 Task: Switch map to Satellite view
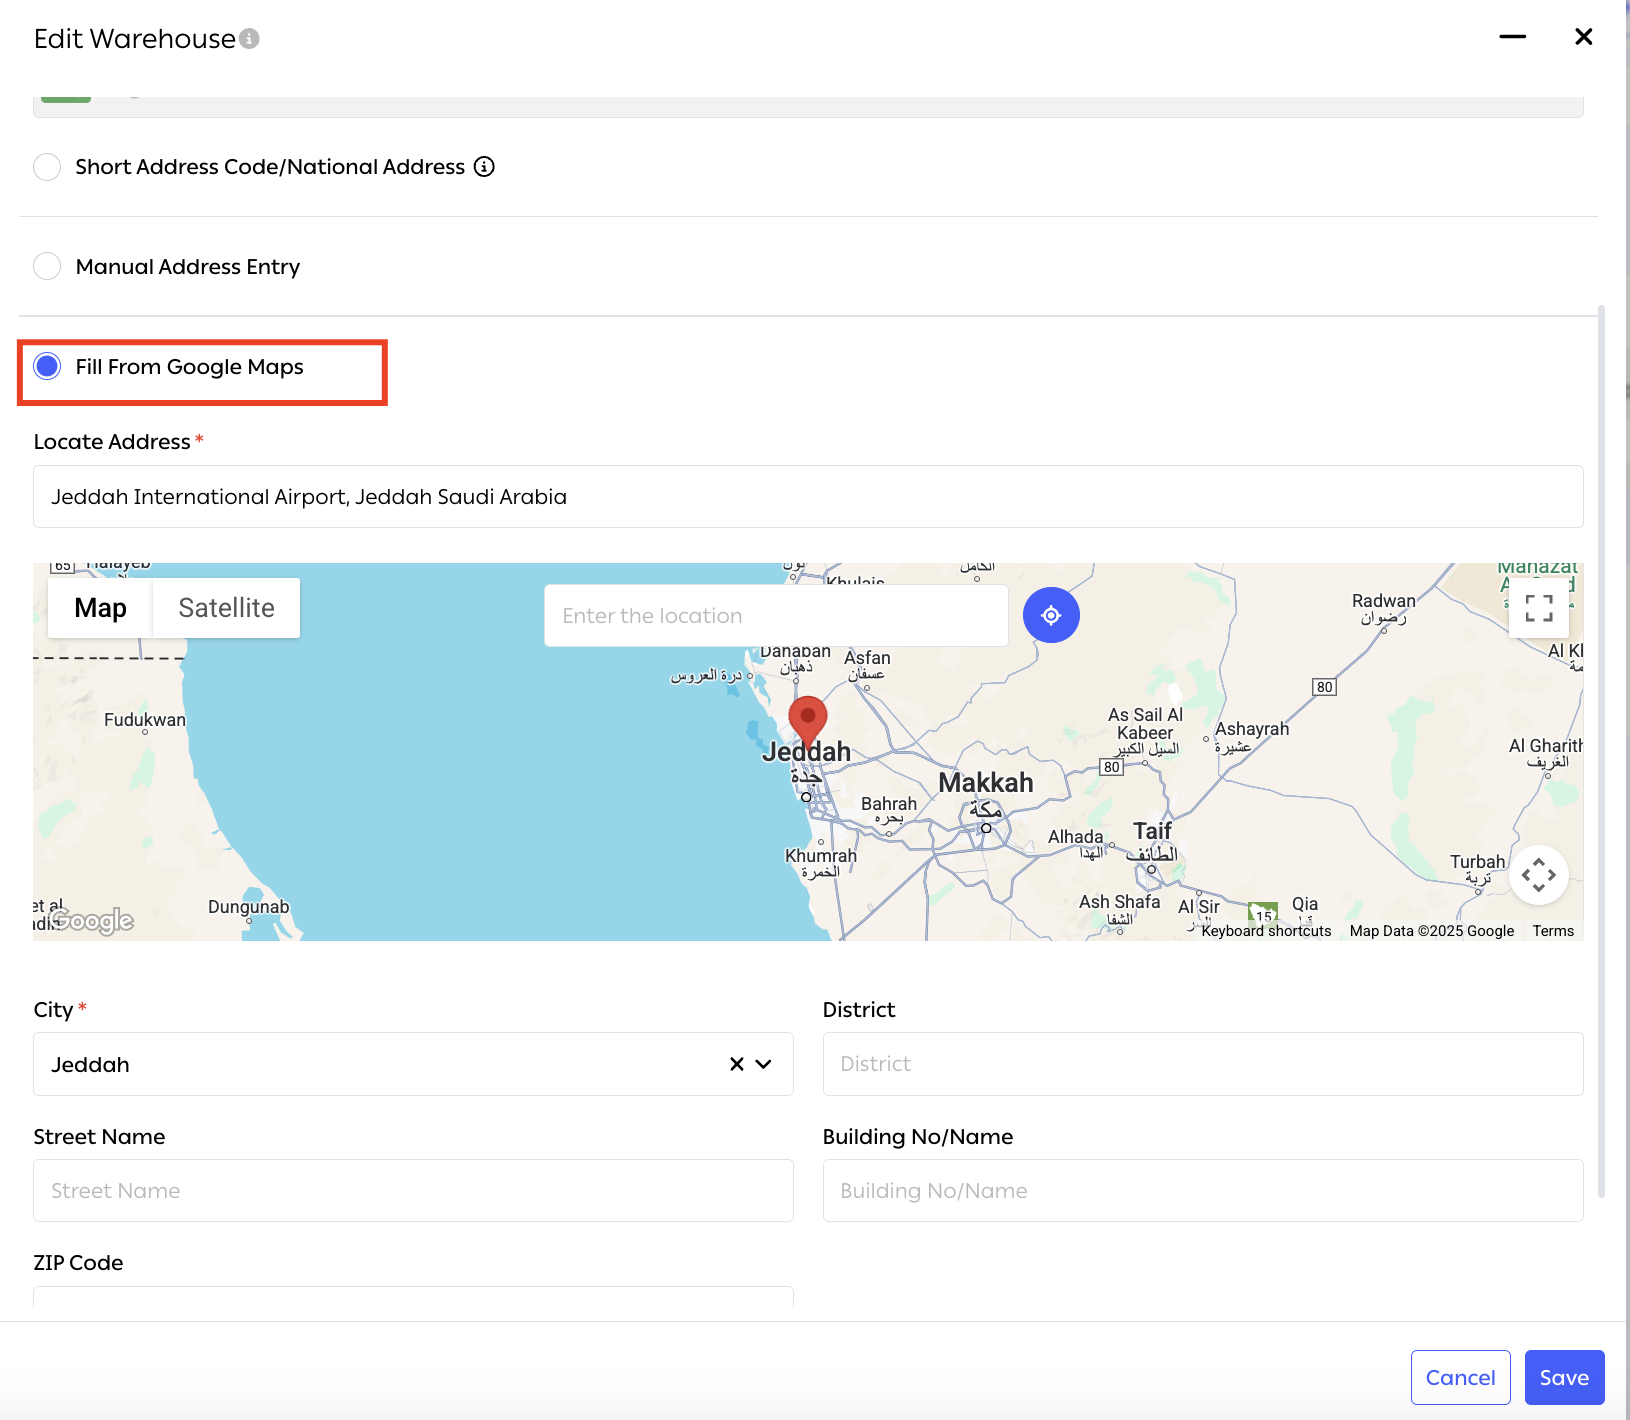click(x=226, y=608)
